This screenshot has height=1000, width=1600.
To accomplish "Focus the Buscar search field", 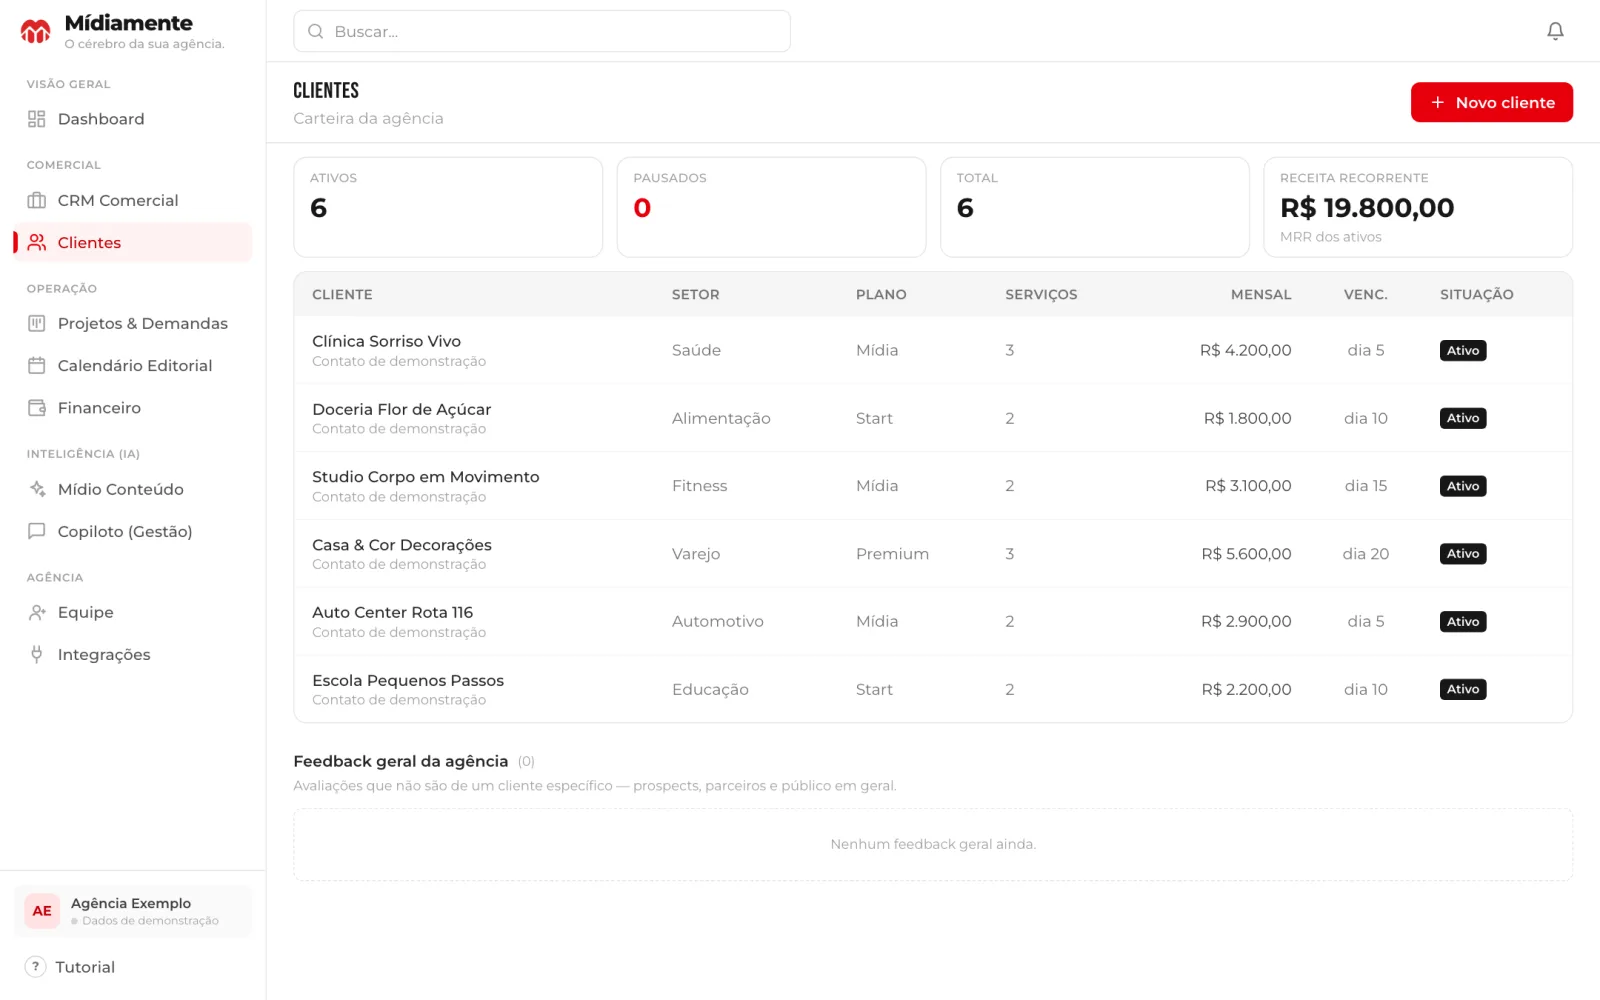I will 542,31.
